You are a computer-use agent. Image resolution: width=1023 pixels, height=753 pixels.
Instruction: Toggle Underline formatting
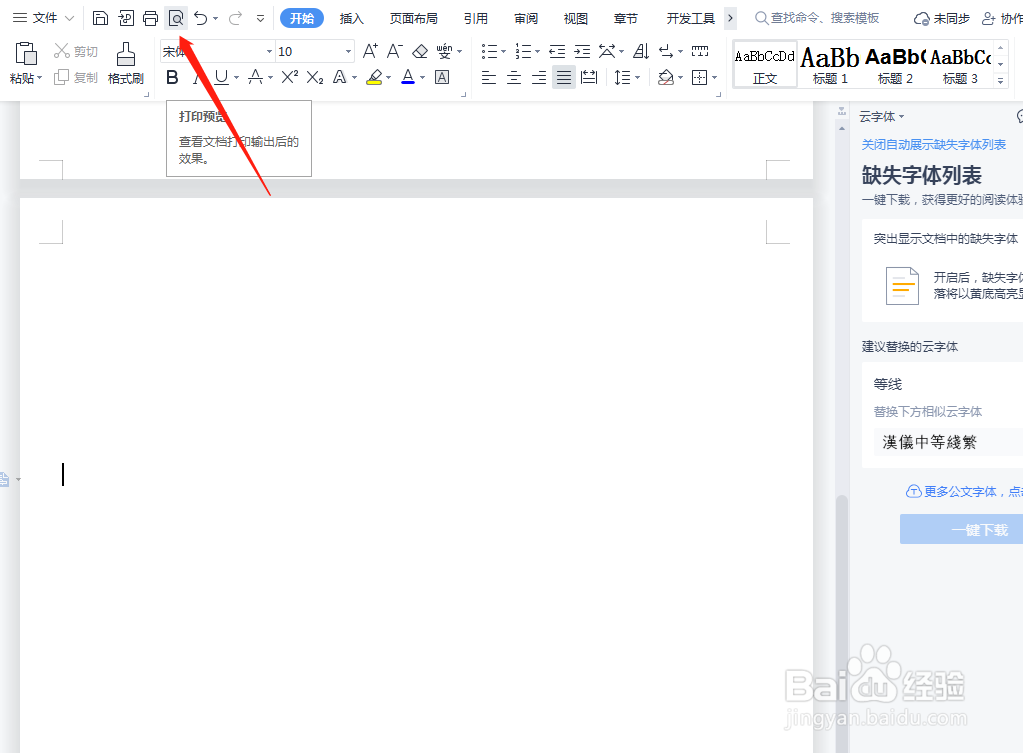222,78
